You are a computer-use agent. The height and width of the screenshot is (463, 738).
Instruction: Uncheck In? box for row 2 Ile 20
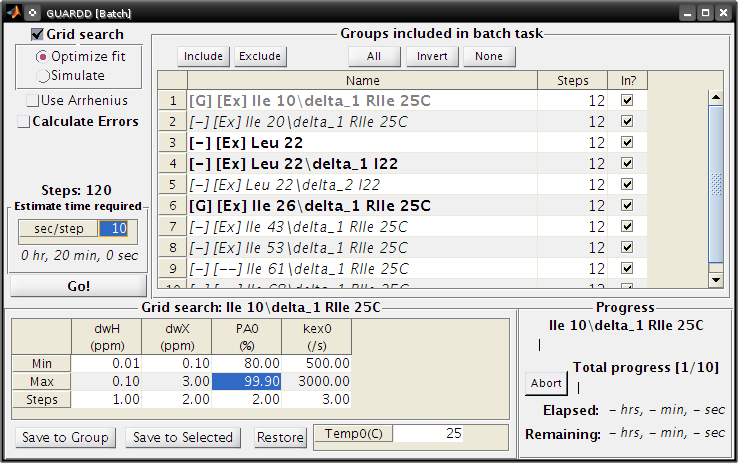(627, 121)
